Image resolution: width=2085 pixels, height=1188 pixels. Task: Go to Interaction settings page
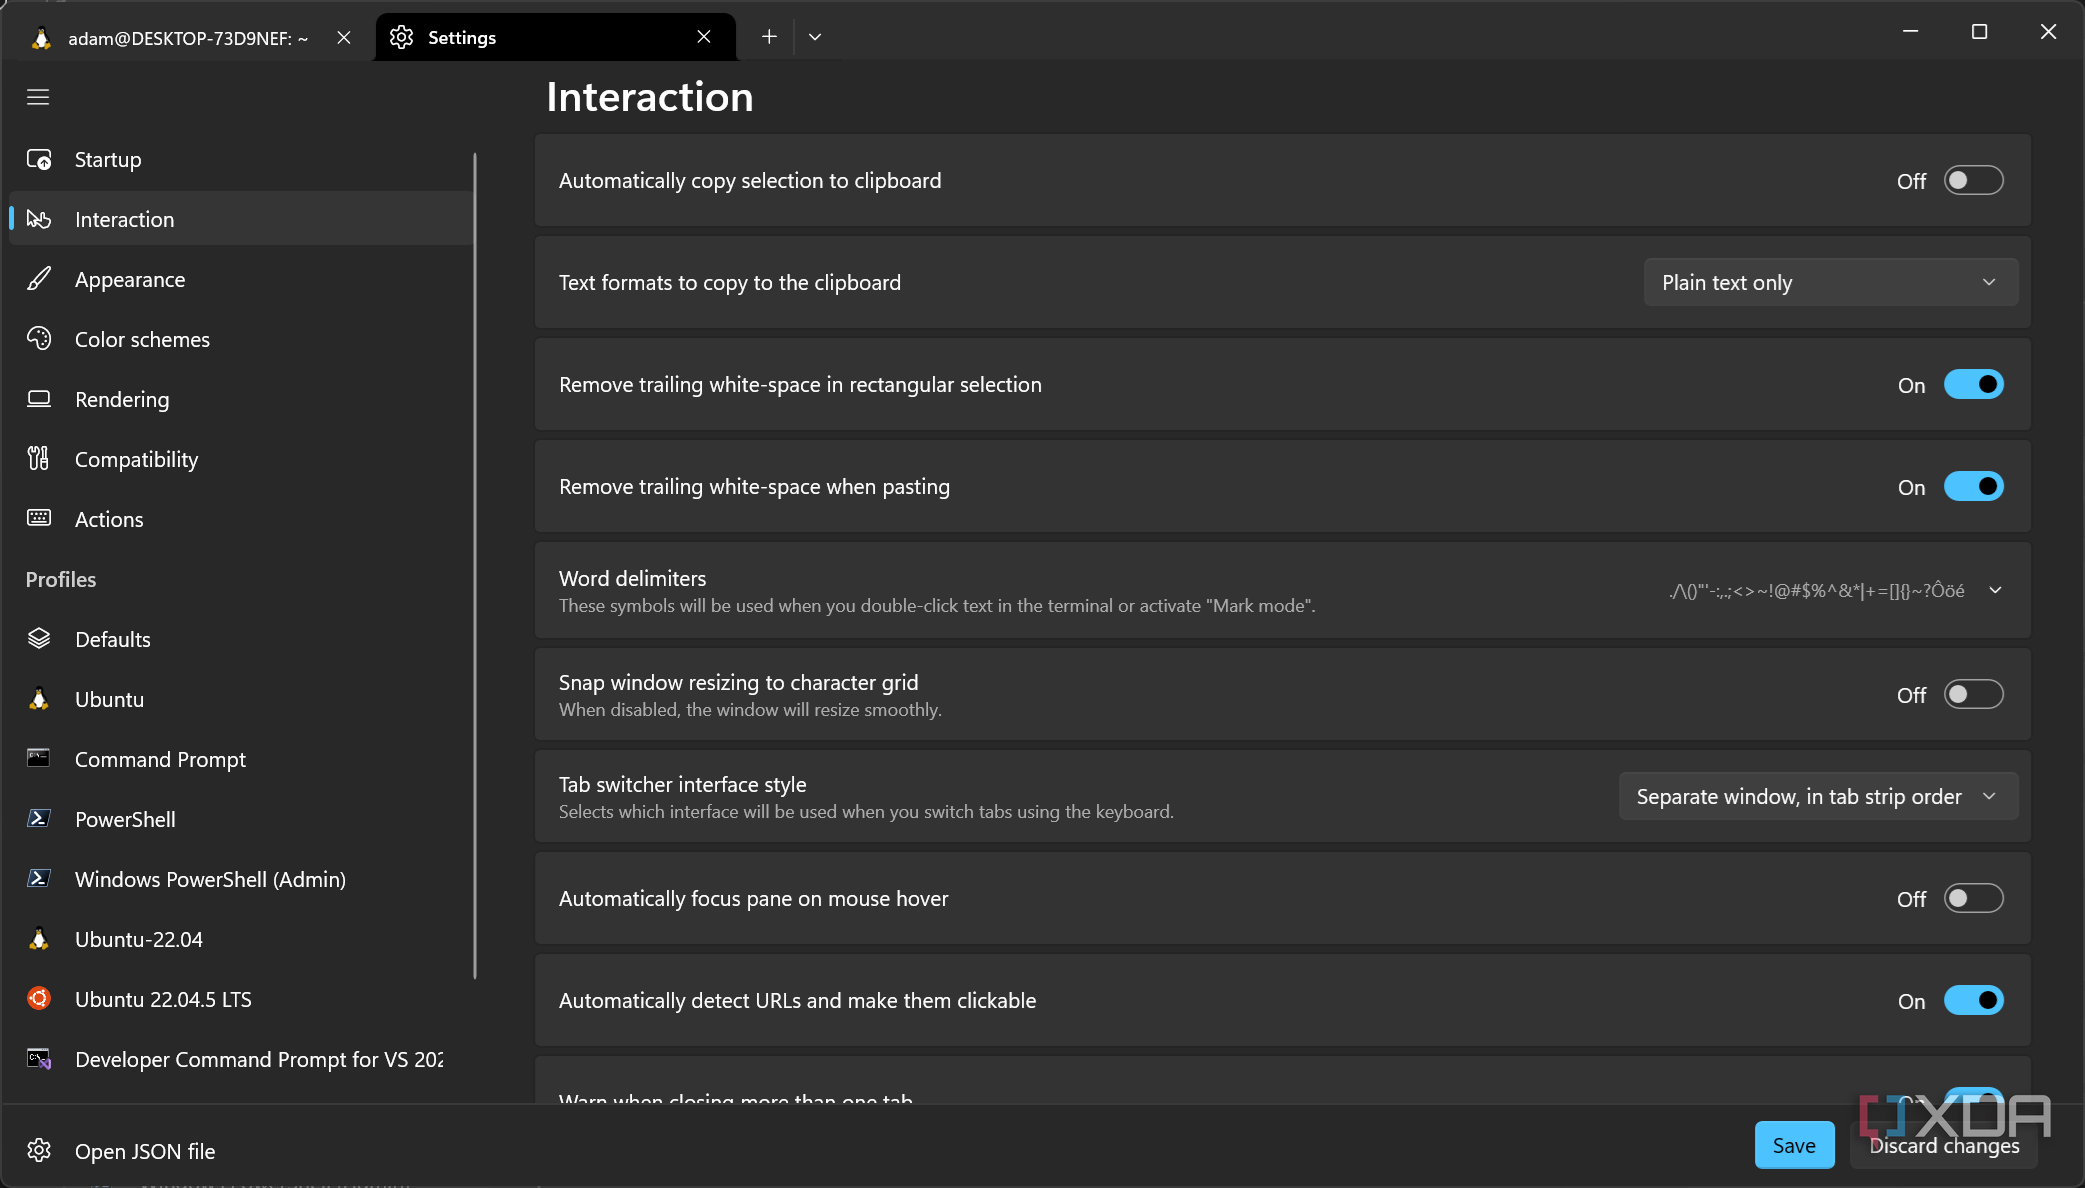coord(240,219)
